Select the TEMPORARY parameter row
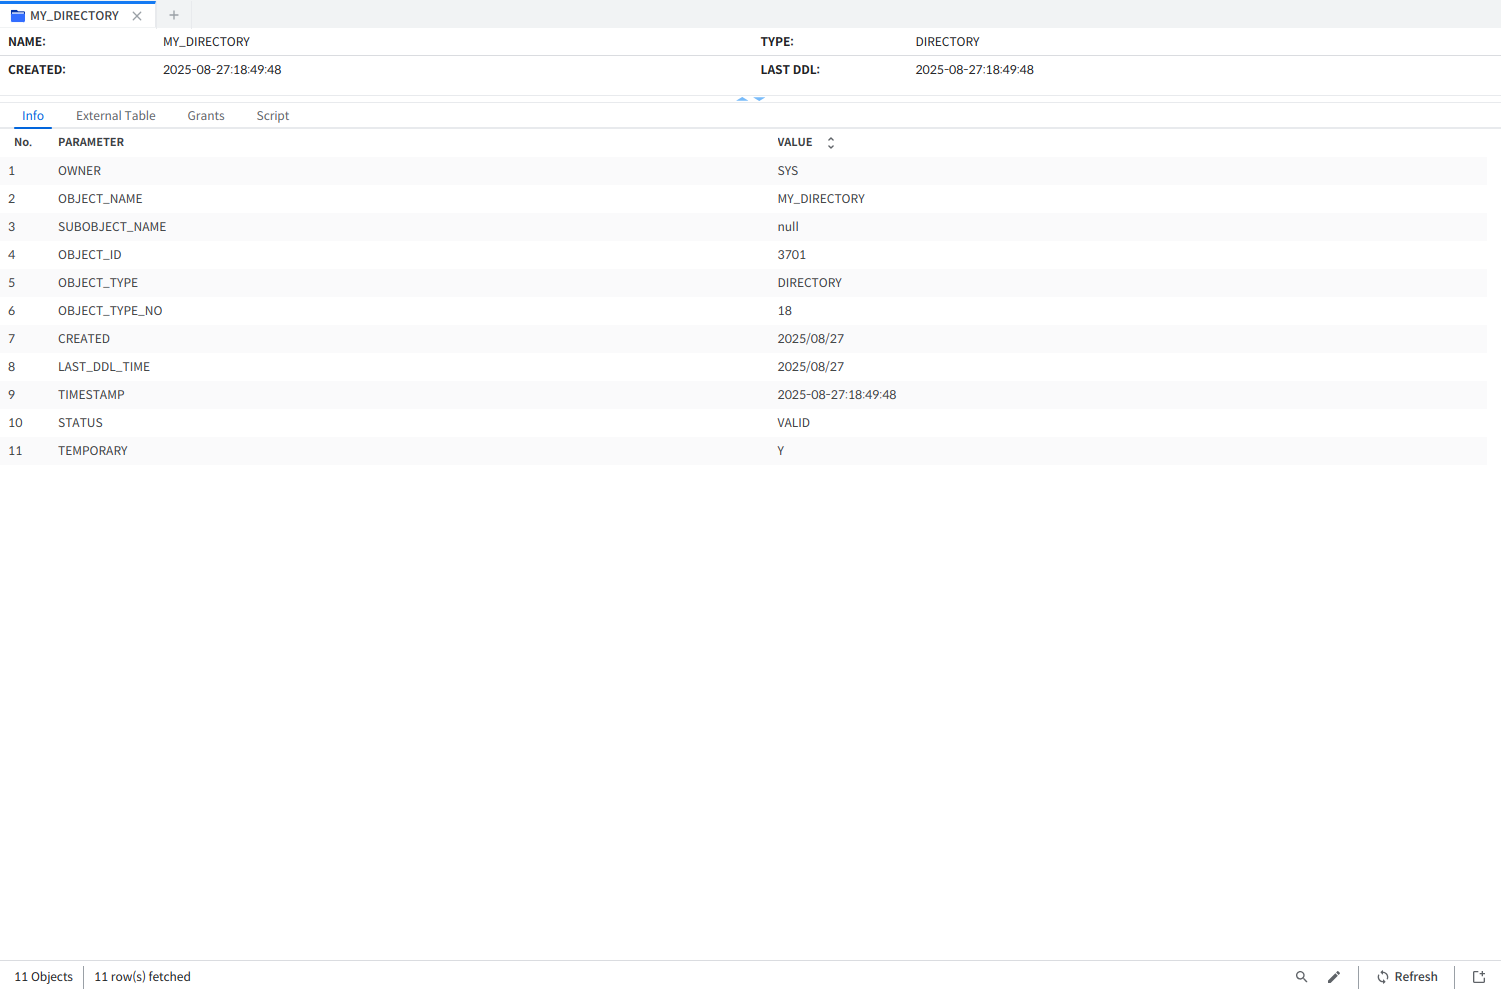The width and height of the screenshot is (1501, 992). (x=92, y=451)
